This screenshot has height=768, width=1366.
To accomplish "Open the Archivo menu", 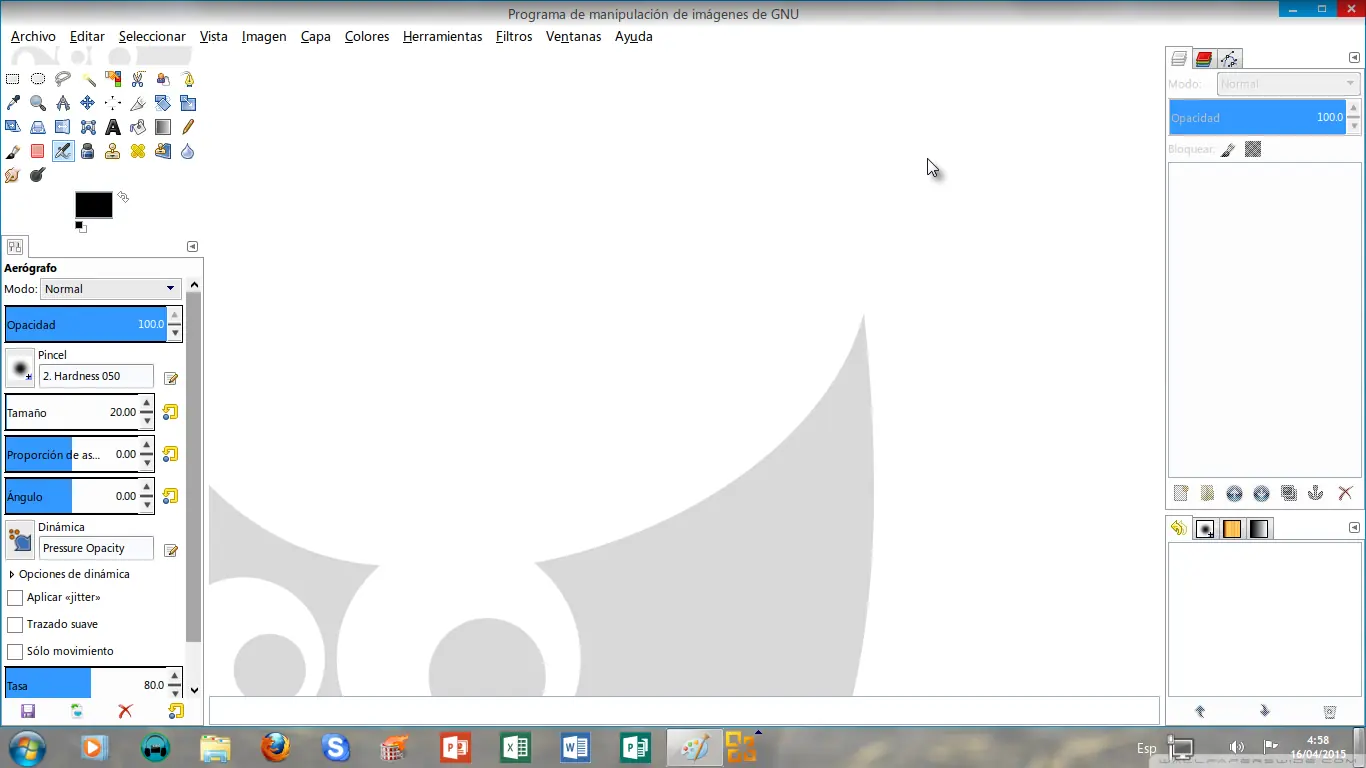I will [x=33, y=36].
